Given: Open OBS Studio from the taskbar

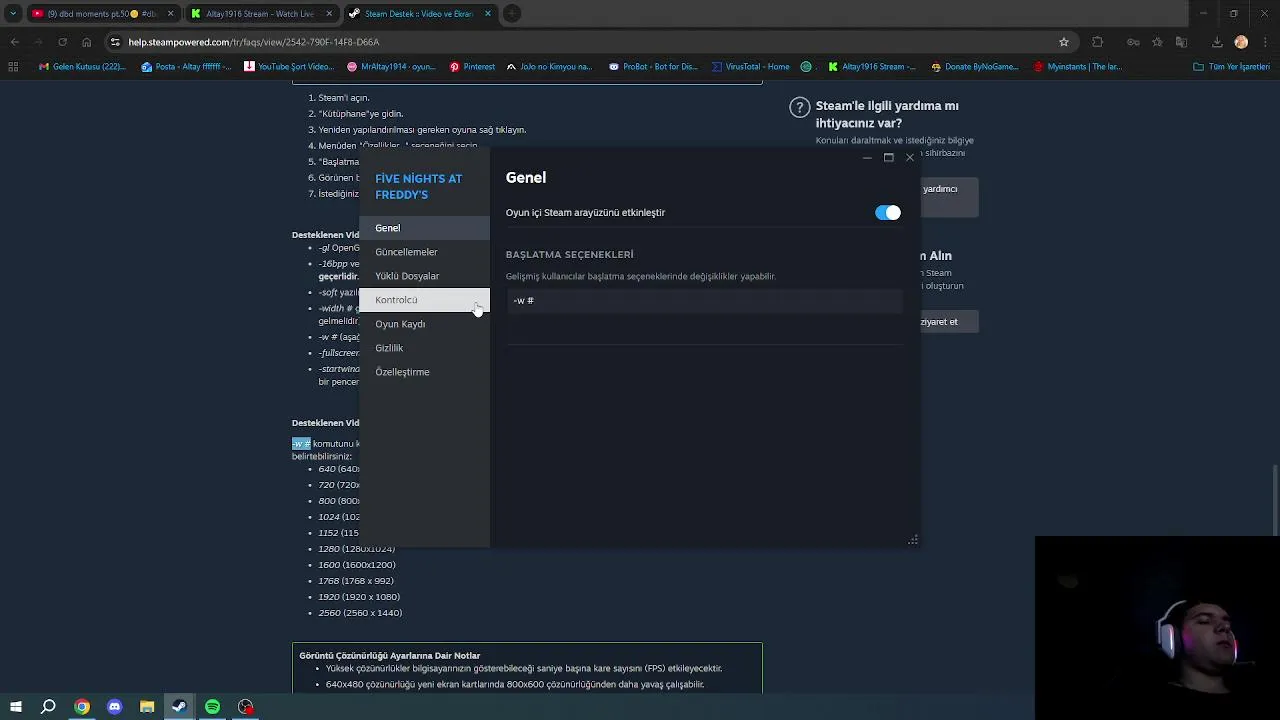Looking at the screenshot, I should [x=245, y=707].
